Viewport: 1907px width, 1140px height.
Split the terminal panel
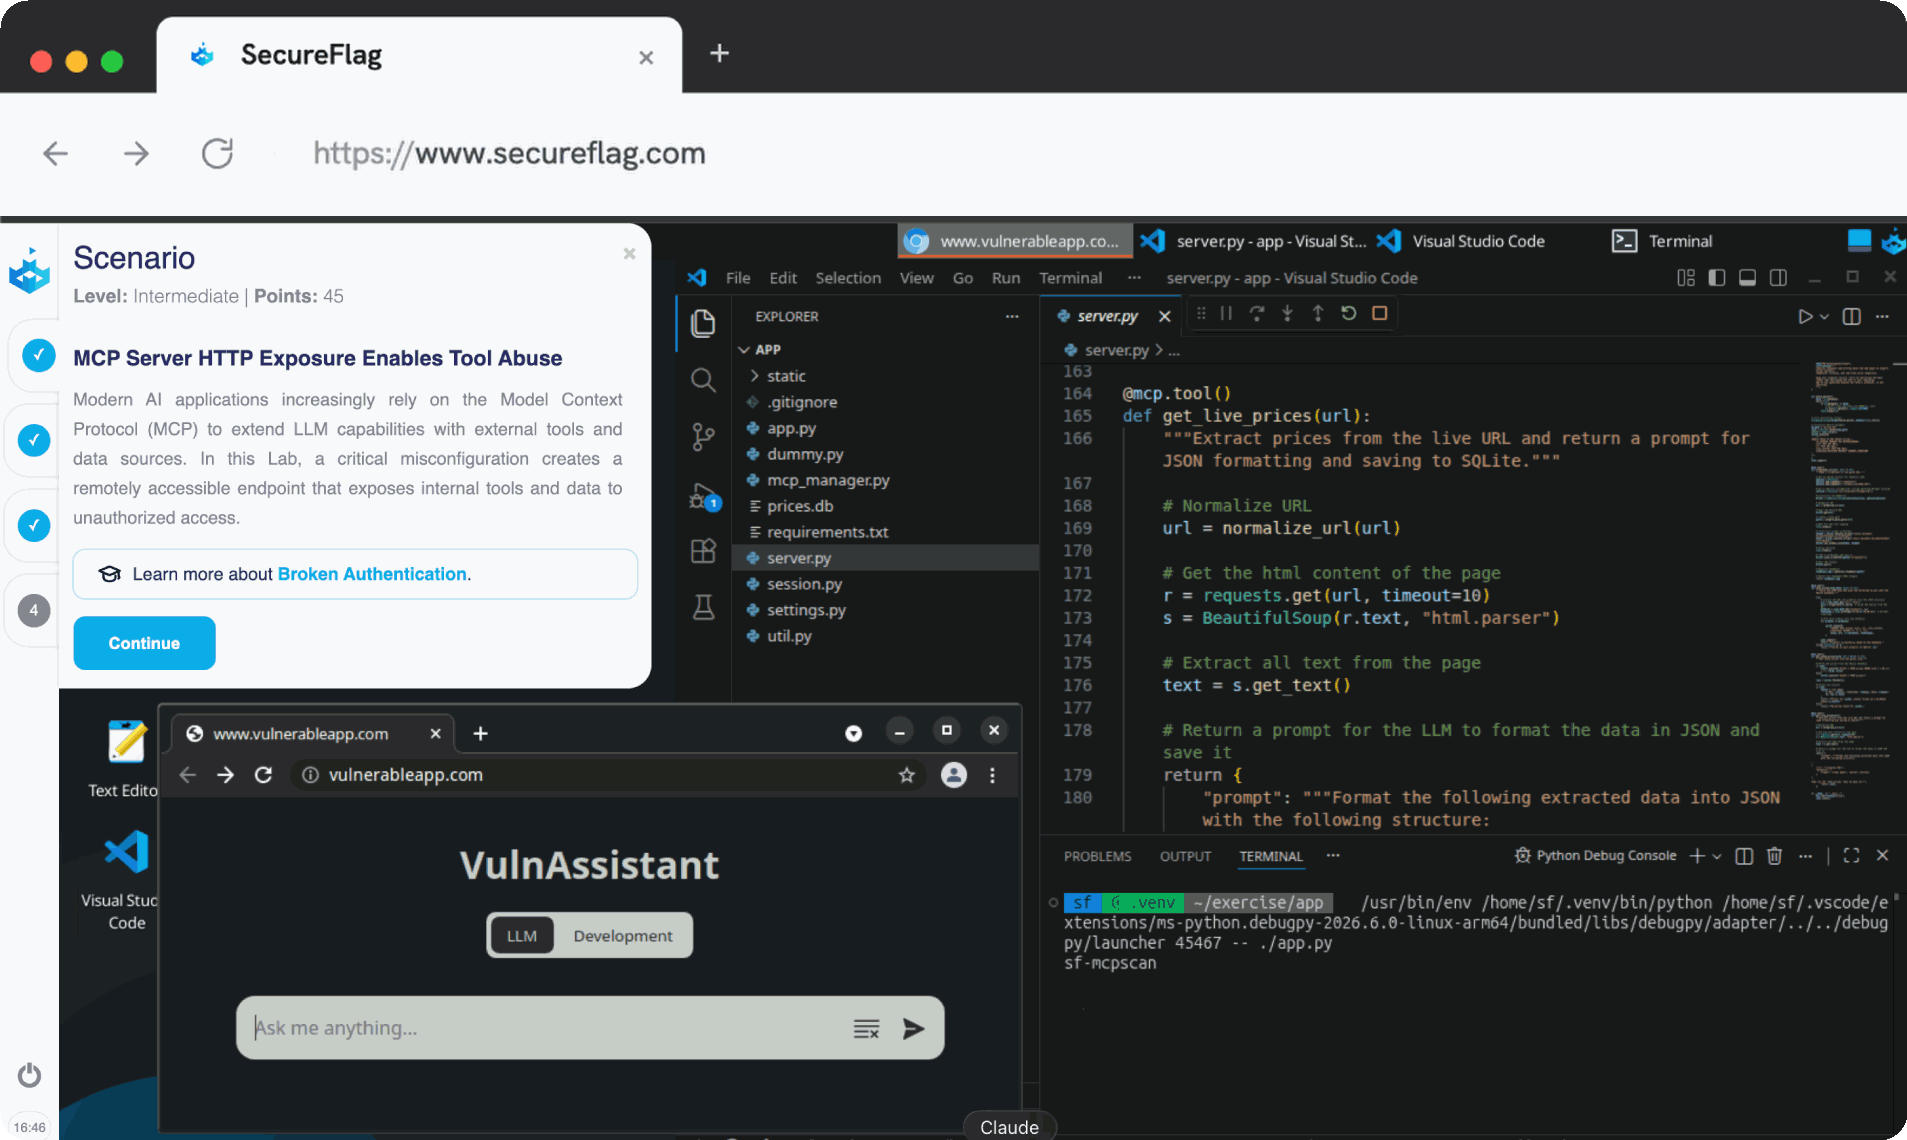[1744, 856]
